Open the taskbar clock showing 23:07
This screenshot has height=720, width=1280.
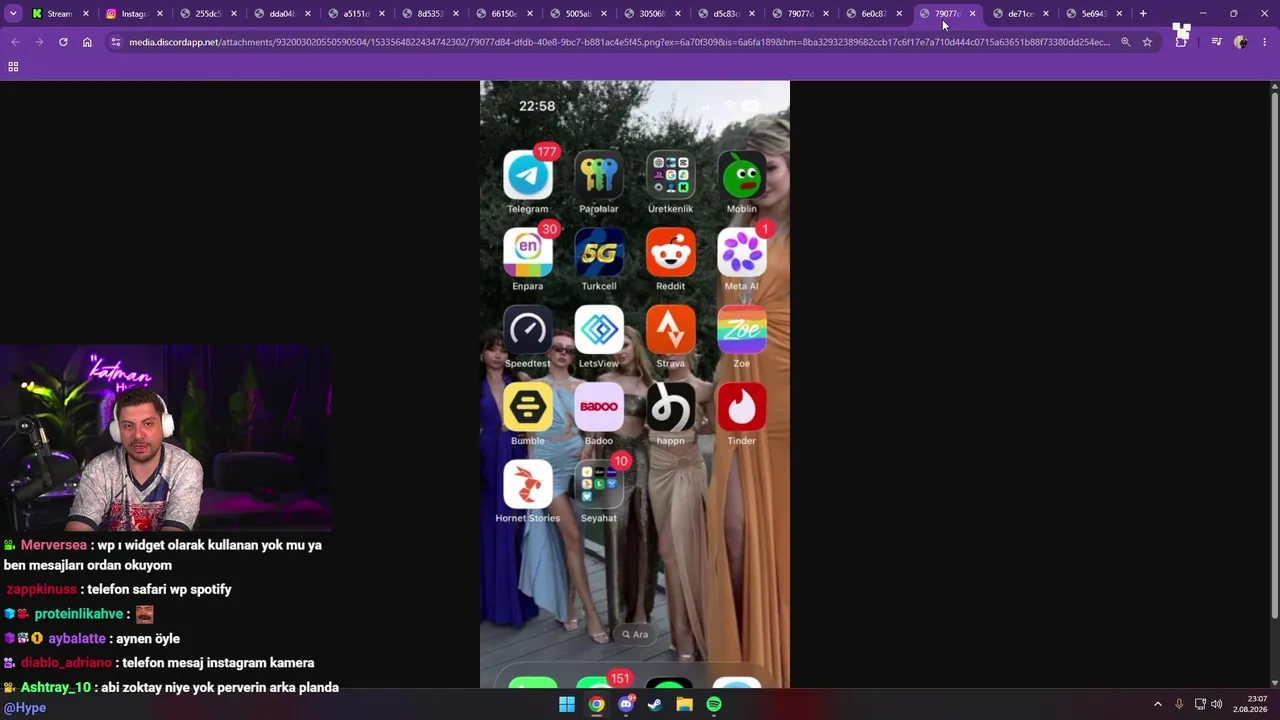(1251, 704)
